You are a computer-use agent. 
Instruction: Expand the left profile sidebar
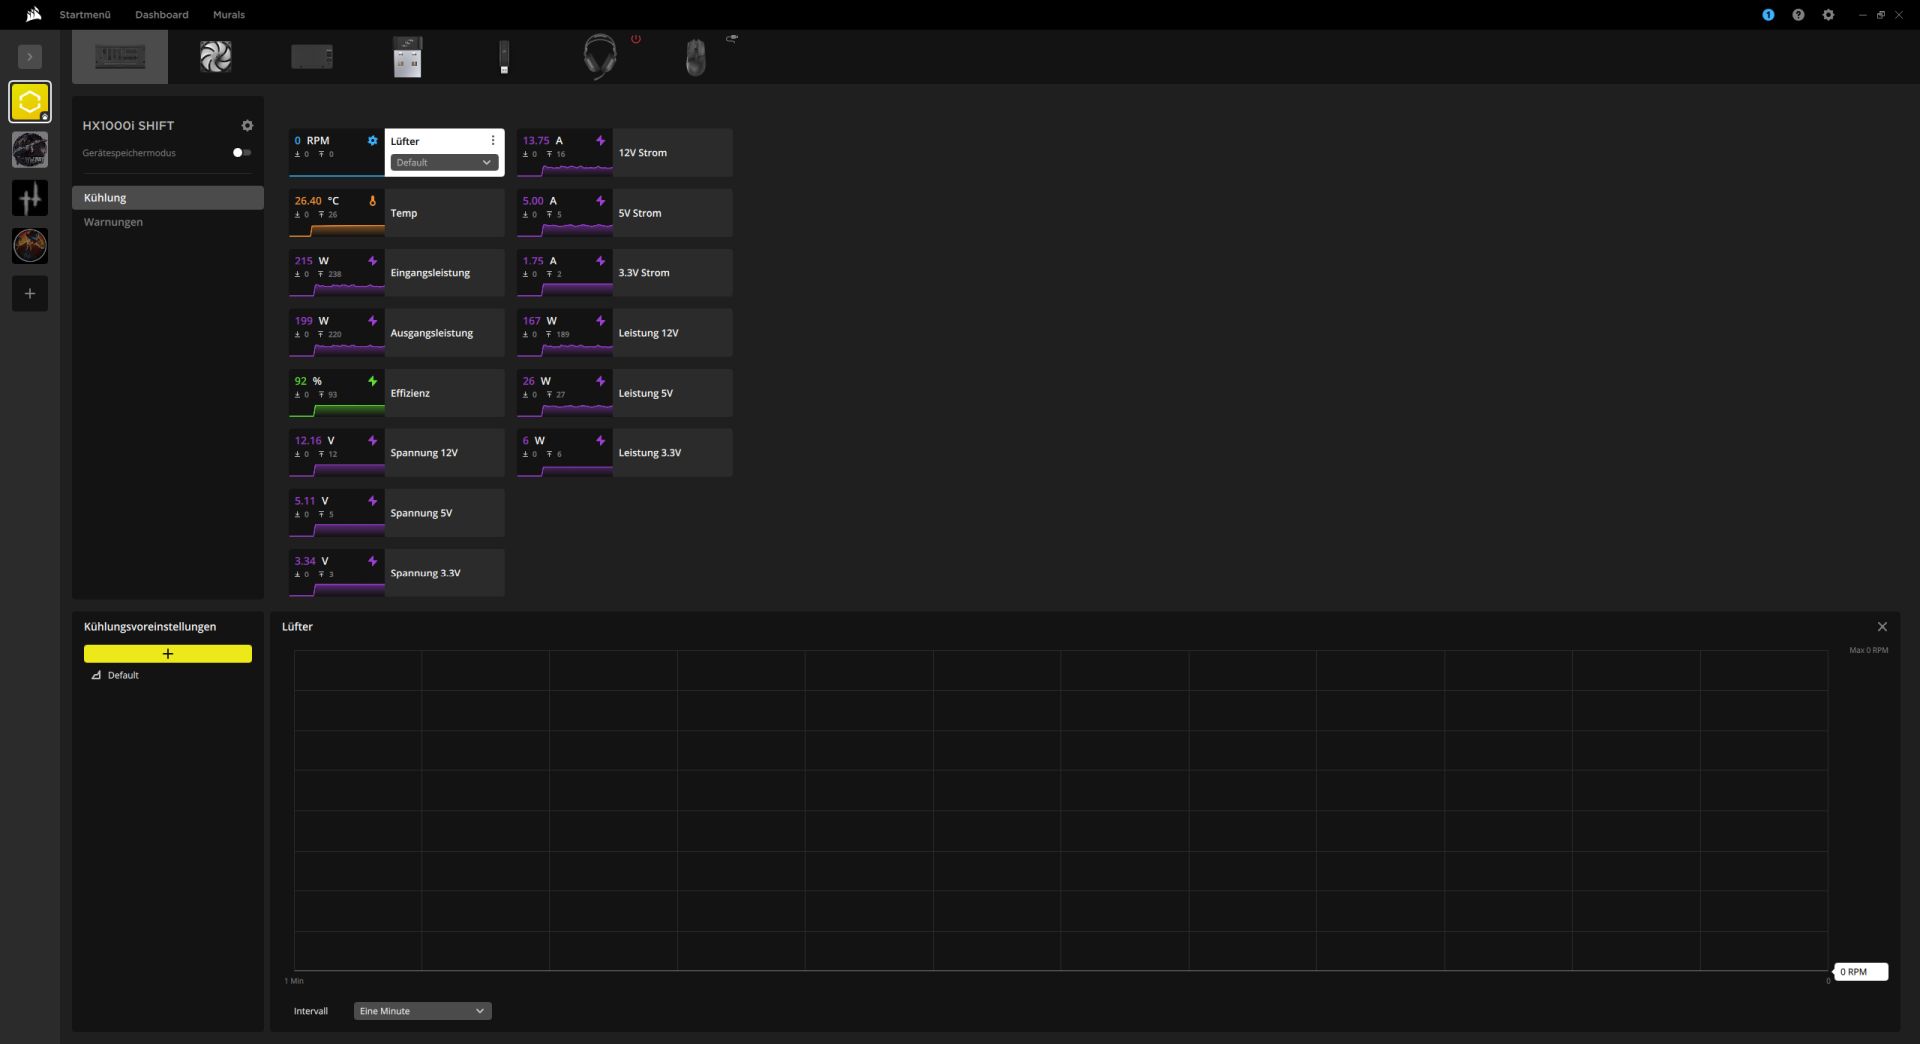pos(30,57)
